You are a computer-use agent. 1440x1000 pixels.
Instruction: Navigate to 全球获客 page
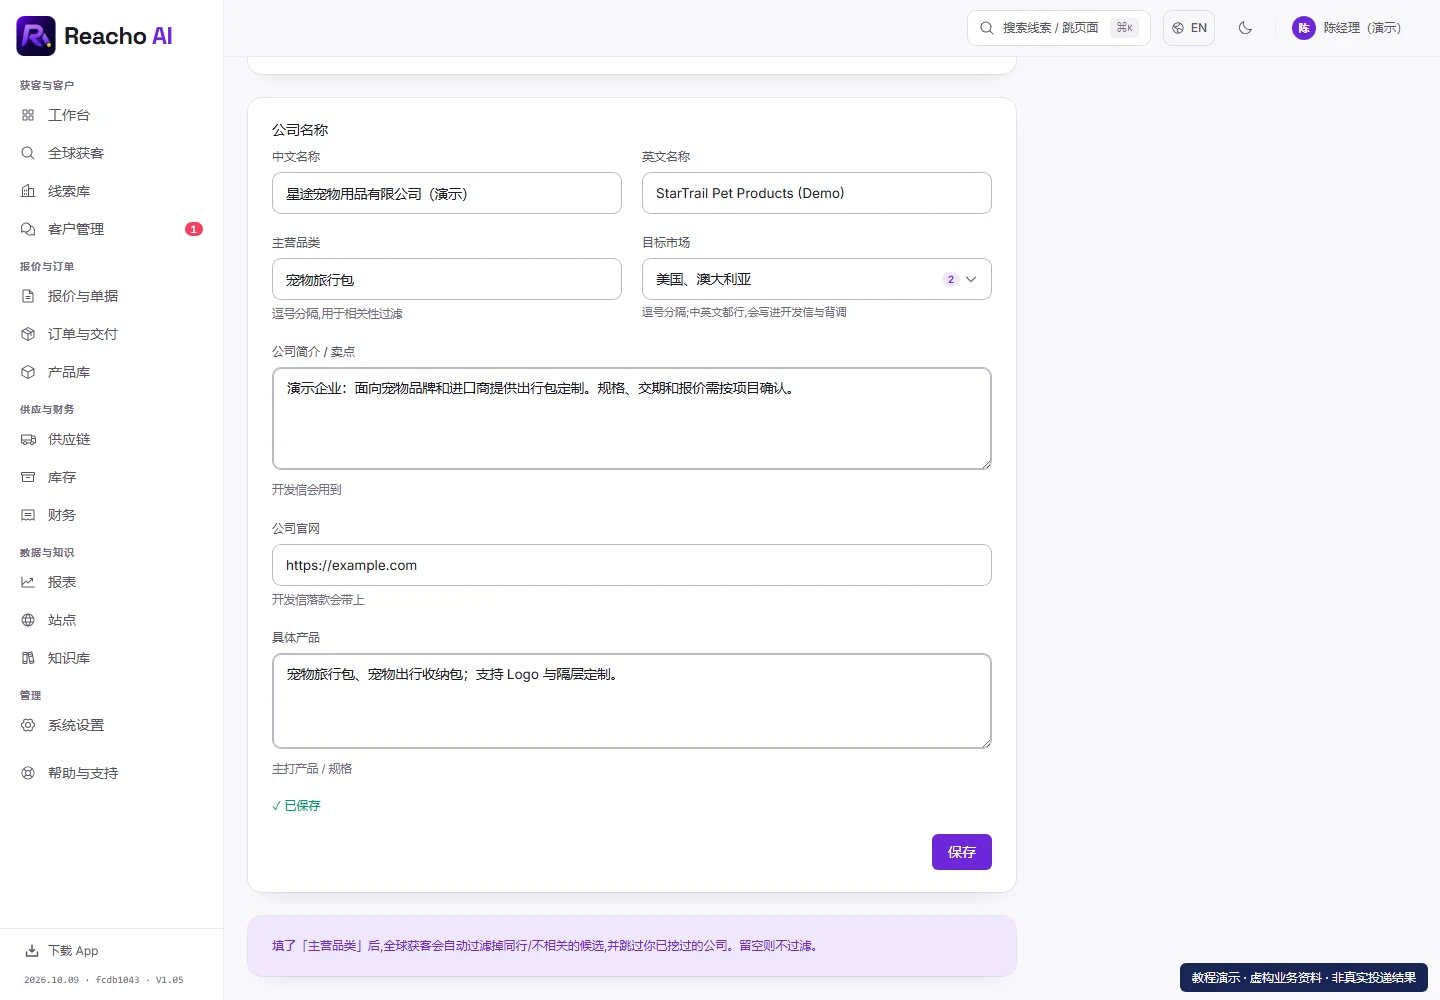coord(111,153)
